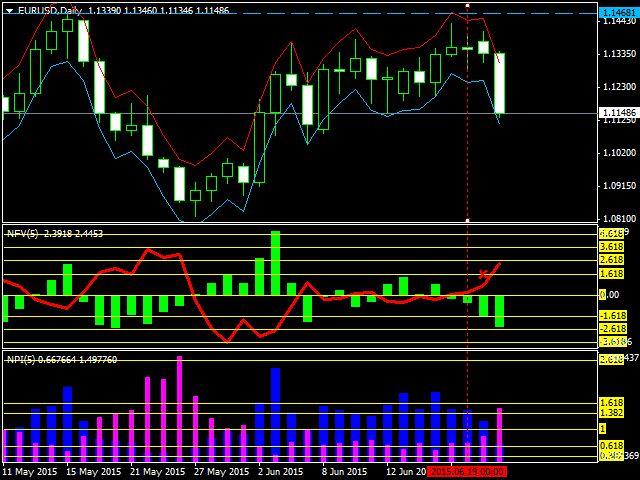This screenshot has height=480, width=640.
Task: Click the red X marker on NFV line
Action: click(x=483, y=274)
